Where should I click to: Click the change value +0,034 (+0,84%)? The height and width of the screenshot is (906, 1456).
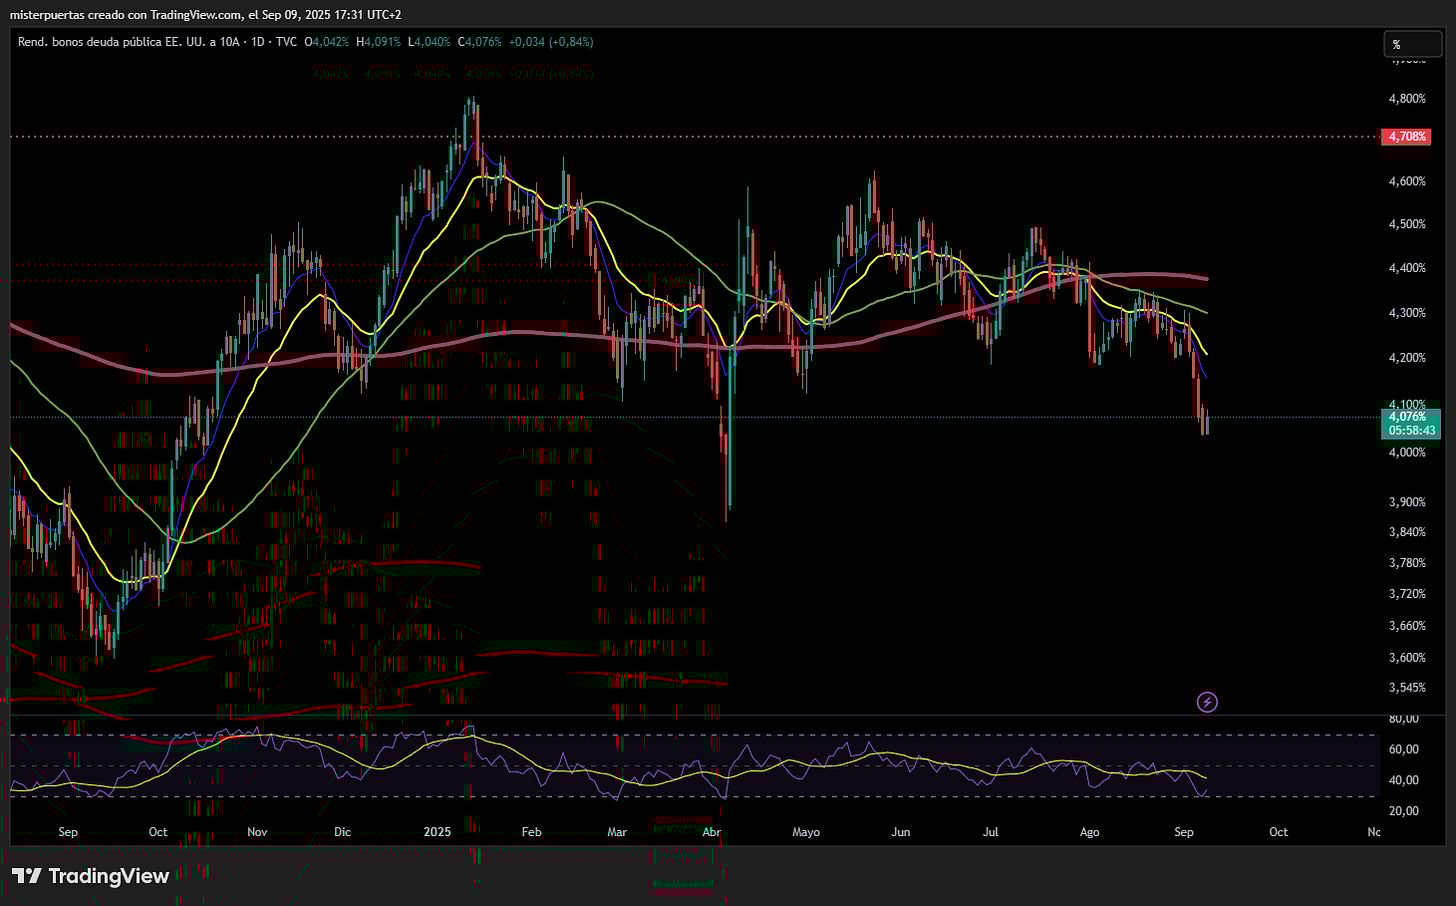pyautogui.click(x=551, y=42)
